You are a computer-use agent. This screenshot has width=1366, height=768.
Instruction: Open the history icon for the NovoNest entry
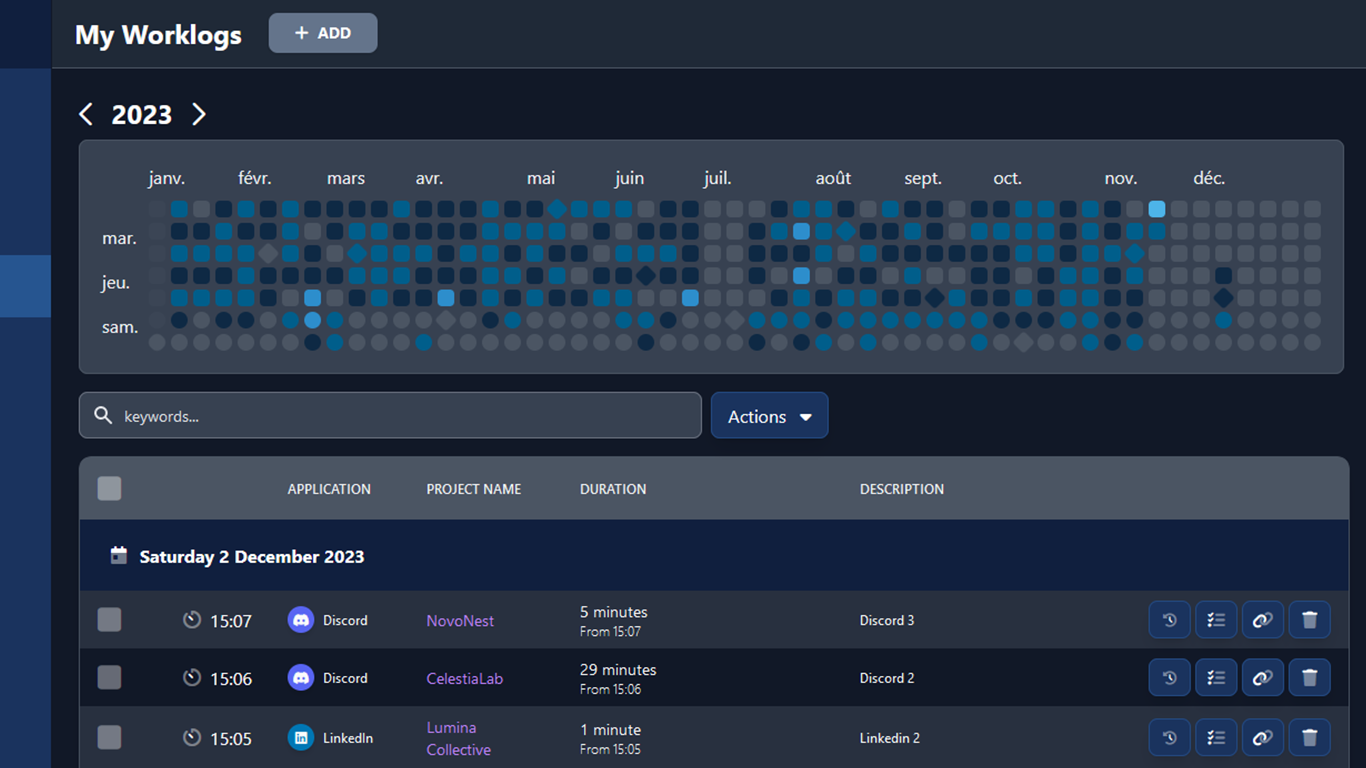(1169, 619)
